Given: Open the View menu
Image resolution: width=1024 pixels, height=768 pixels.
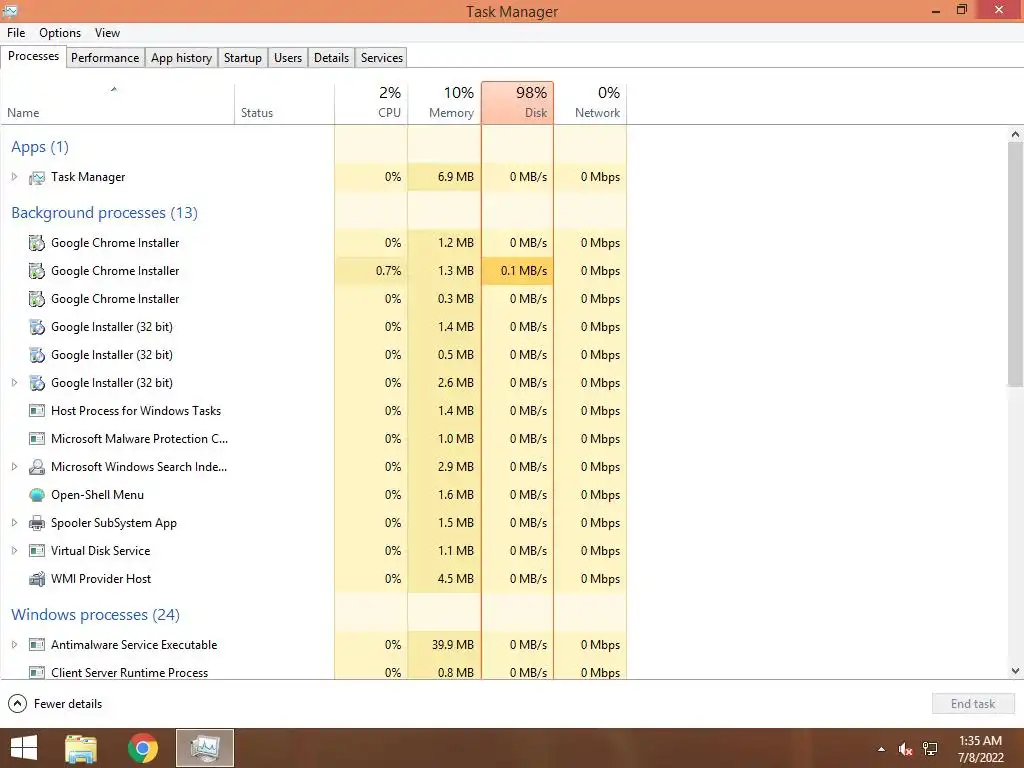Looking at the screenshot, I should tap(107, 33).
